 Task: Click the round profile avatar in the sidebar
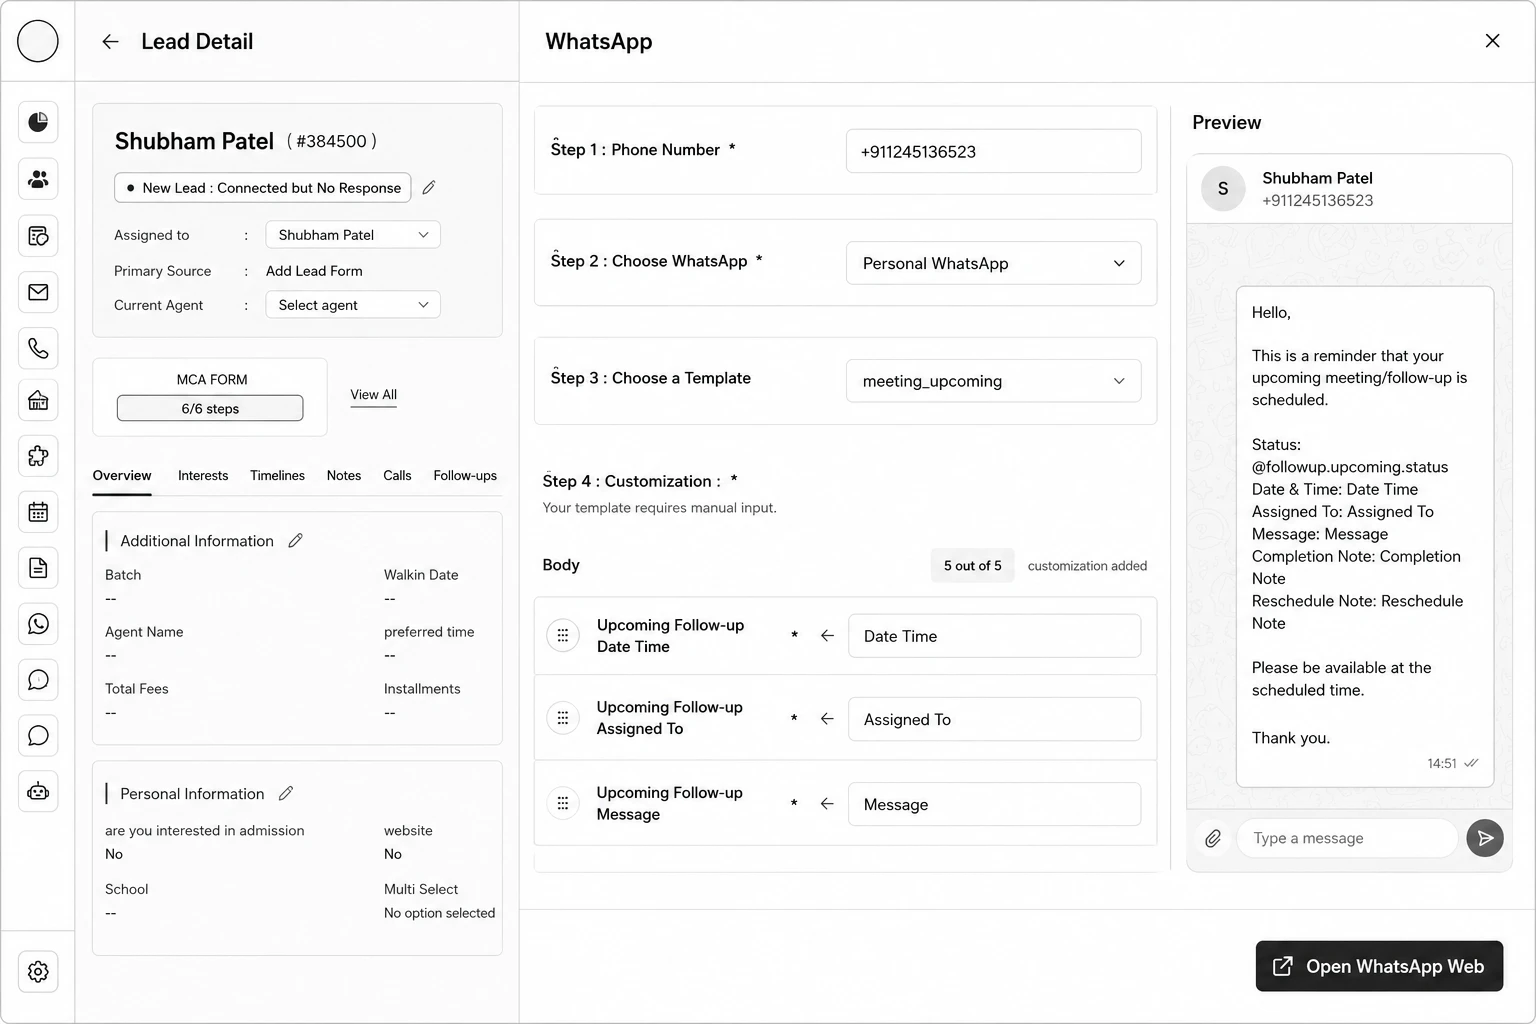[x=38, y=42]
